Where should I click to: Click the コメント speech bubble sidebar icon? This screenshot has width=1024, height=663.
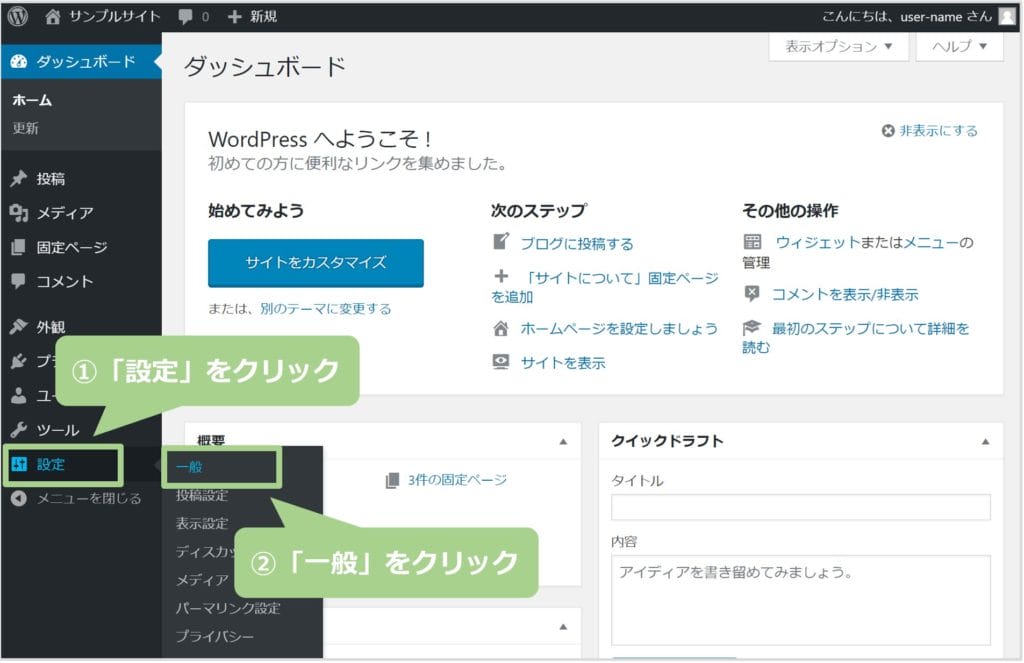pyautogui.click(x=19, y=282)
